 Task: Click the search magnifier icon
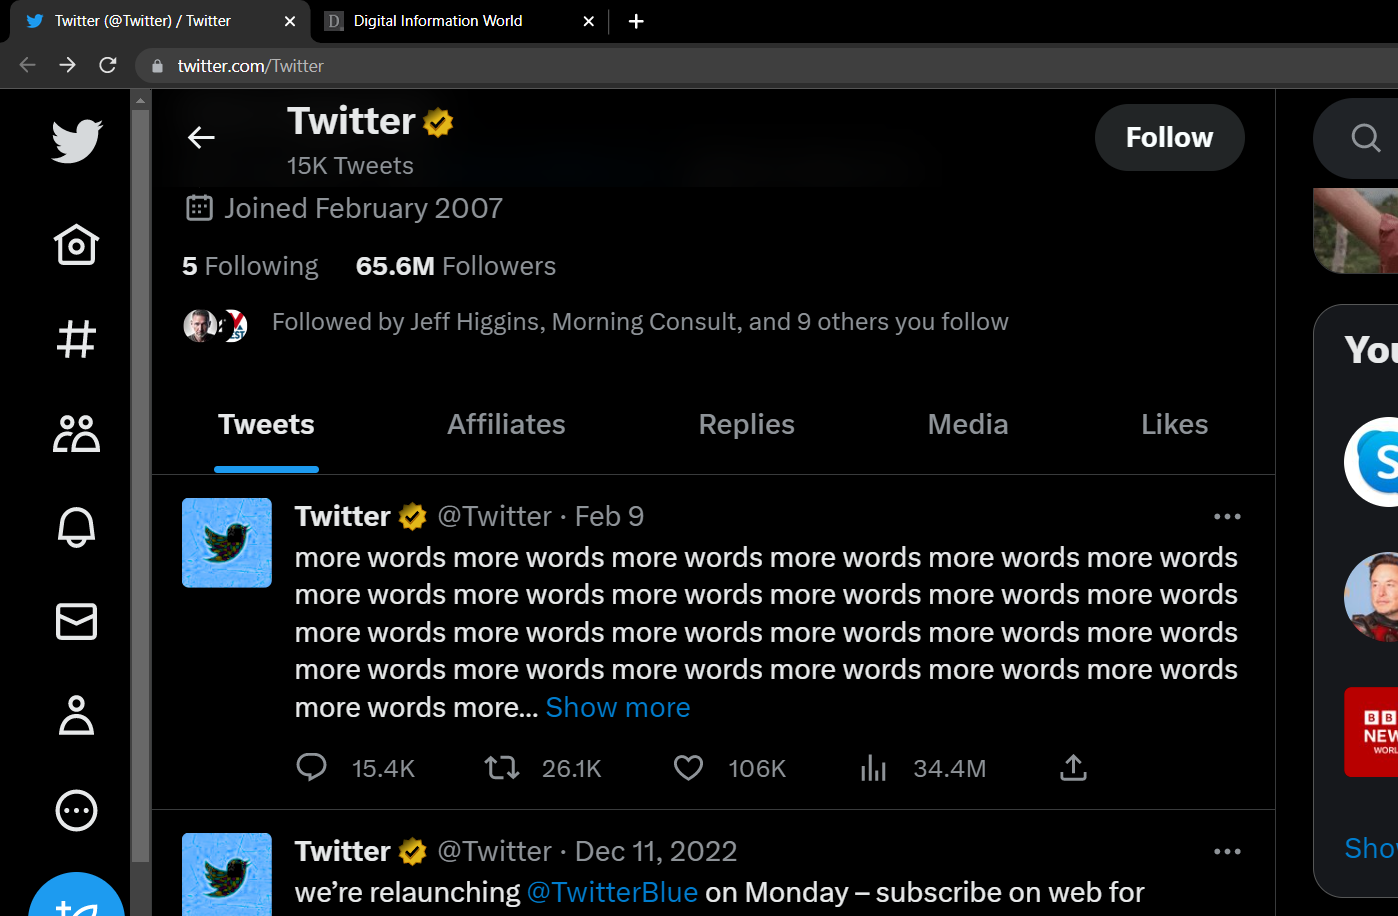pyautogui.click(x=1365, y=137)
